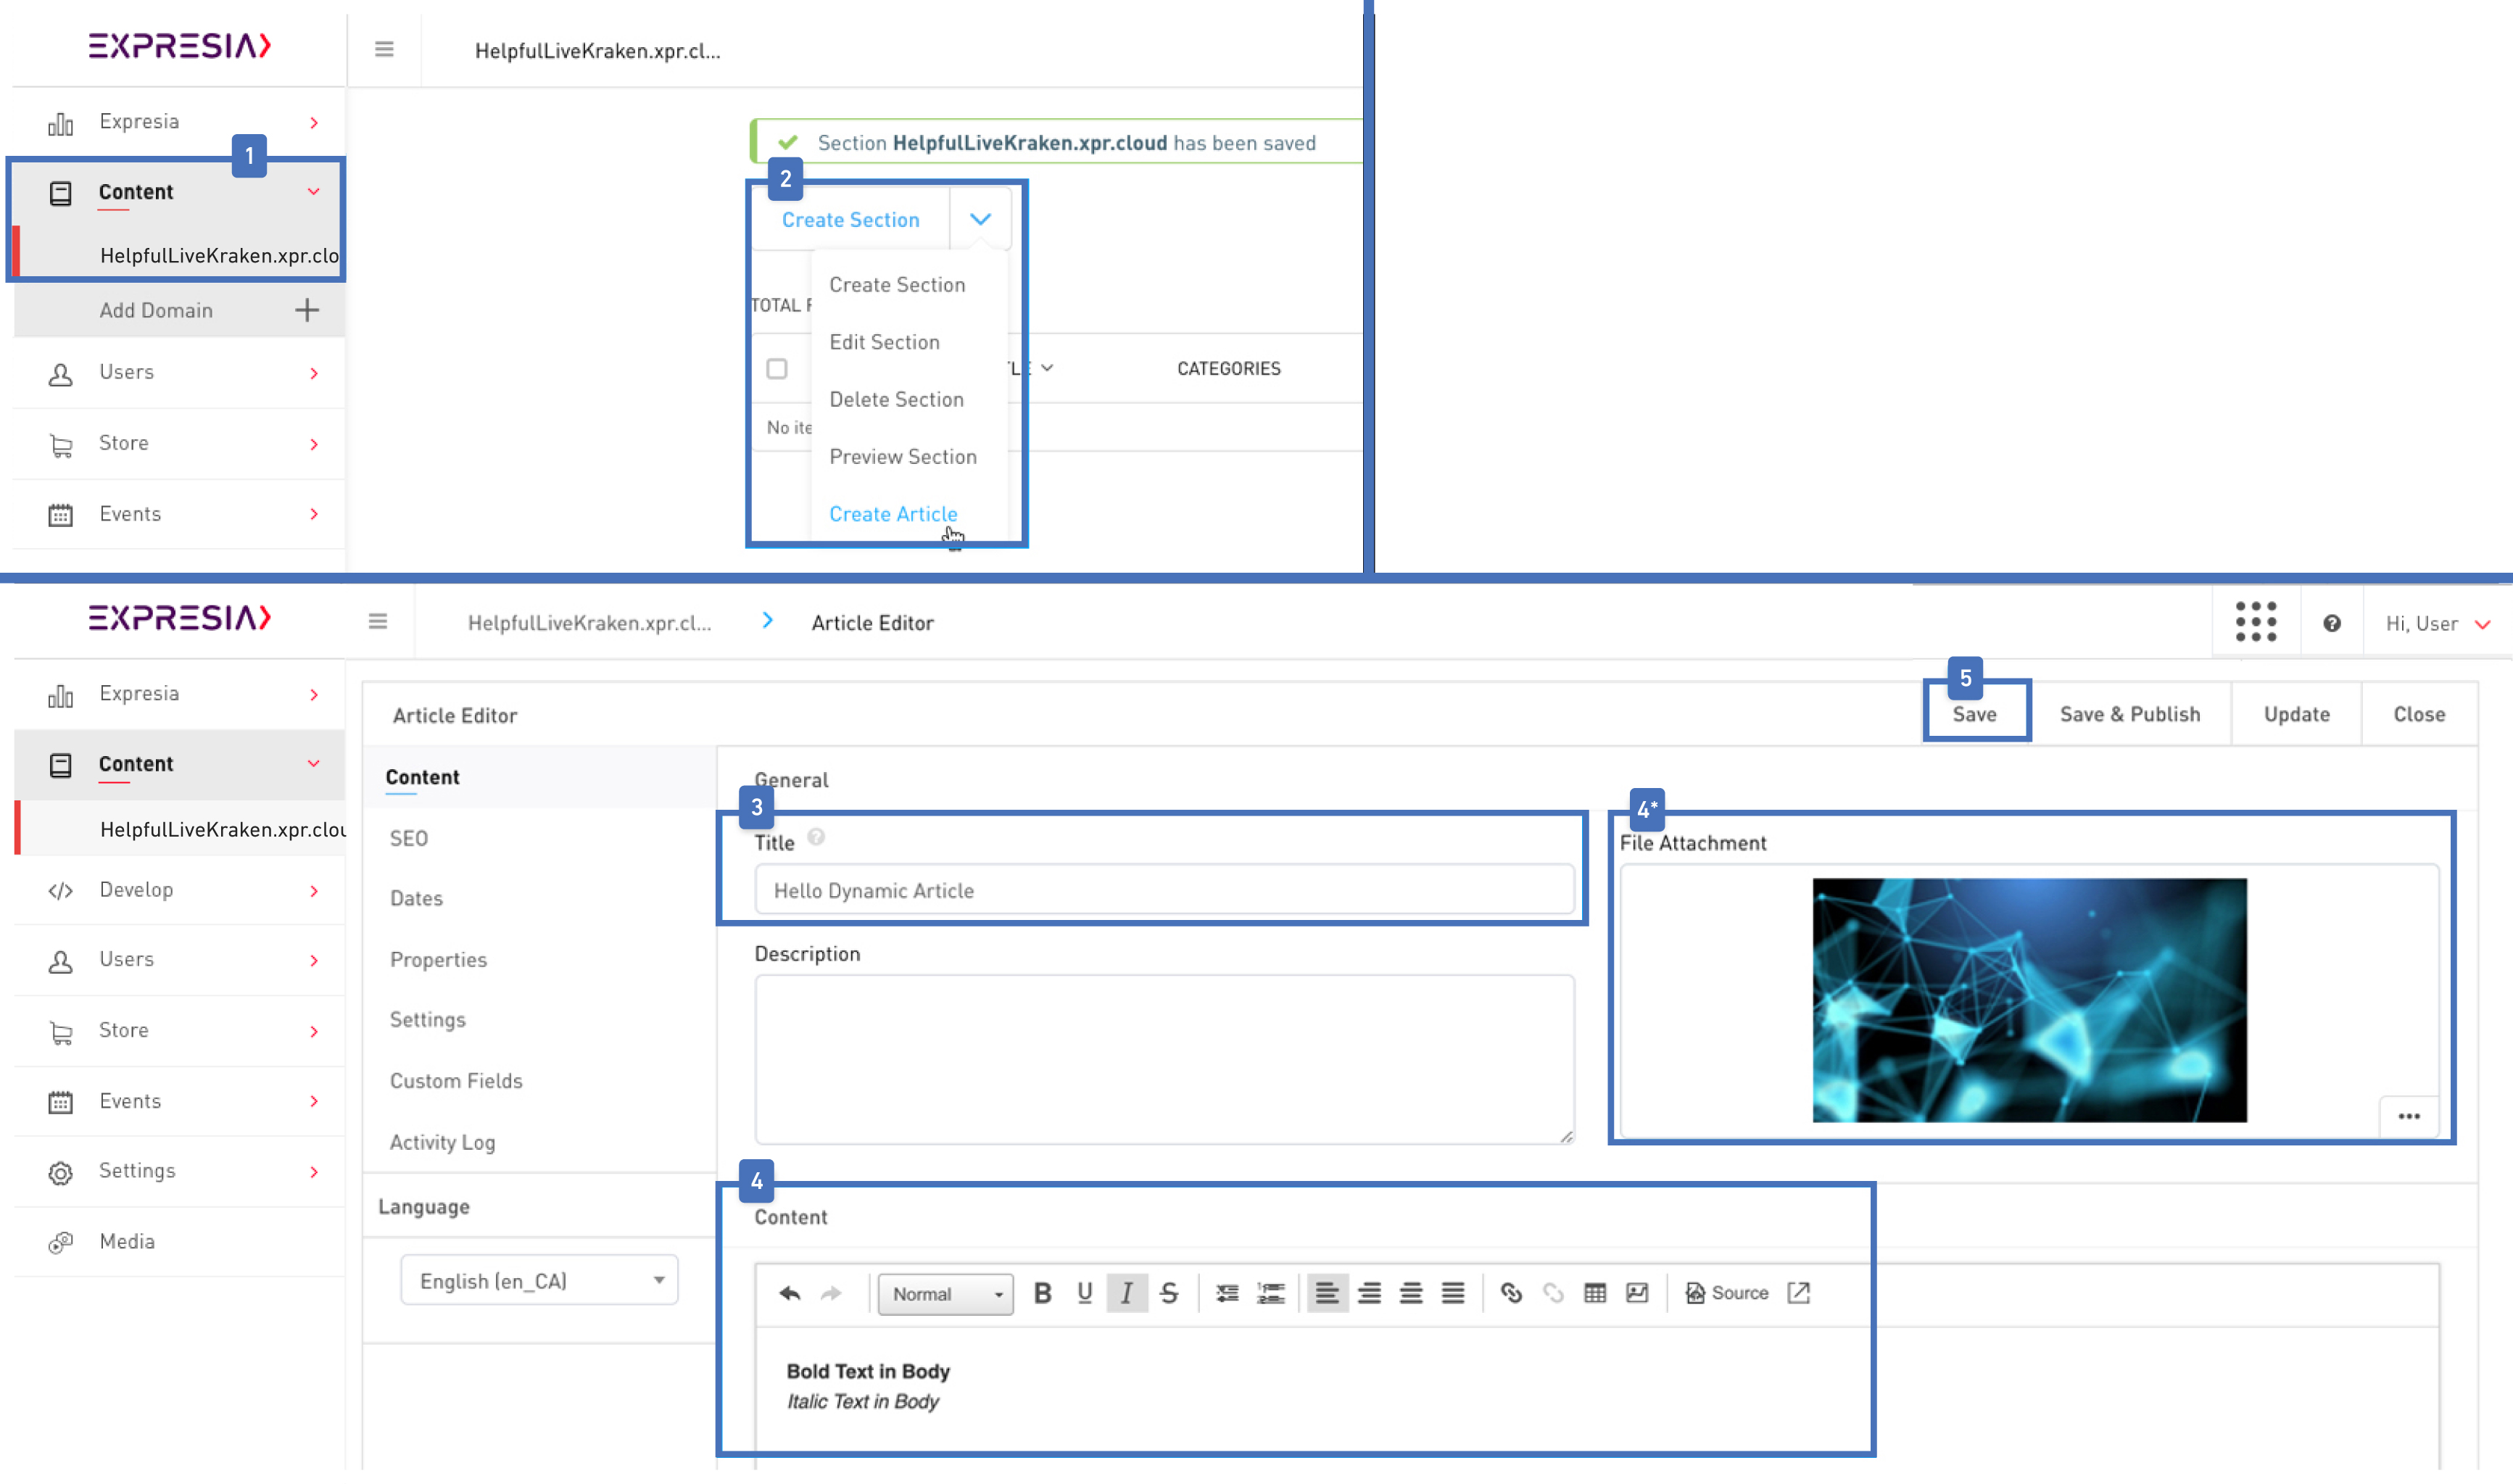
Task: Click Save & Publish
Action: click(2129, 713)
